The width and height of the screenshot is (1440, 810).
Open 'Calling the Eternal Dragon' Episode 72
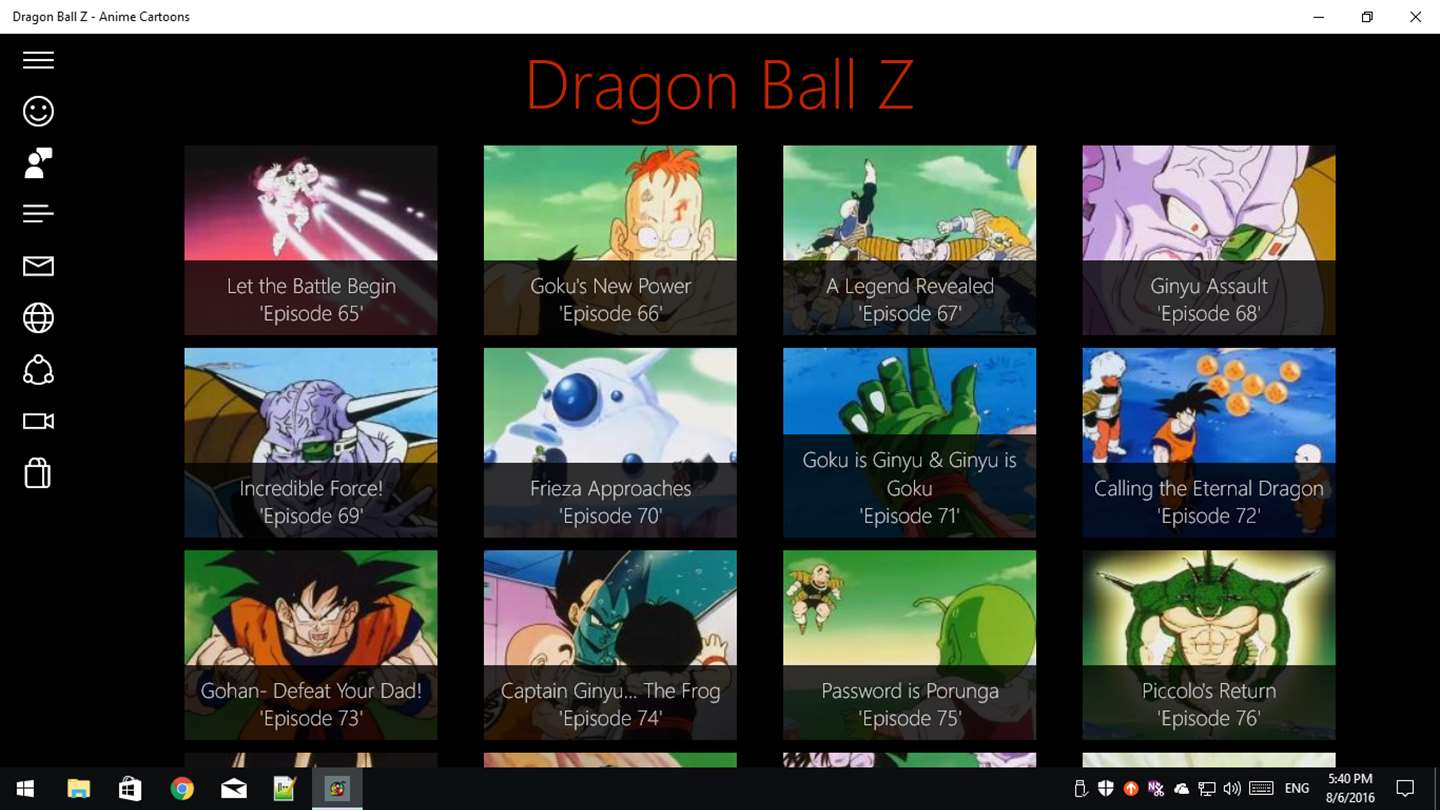tap(1209, 443)
